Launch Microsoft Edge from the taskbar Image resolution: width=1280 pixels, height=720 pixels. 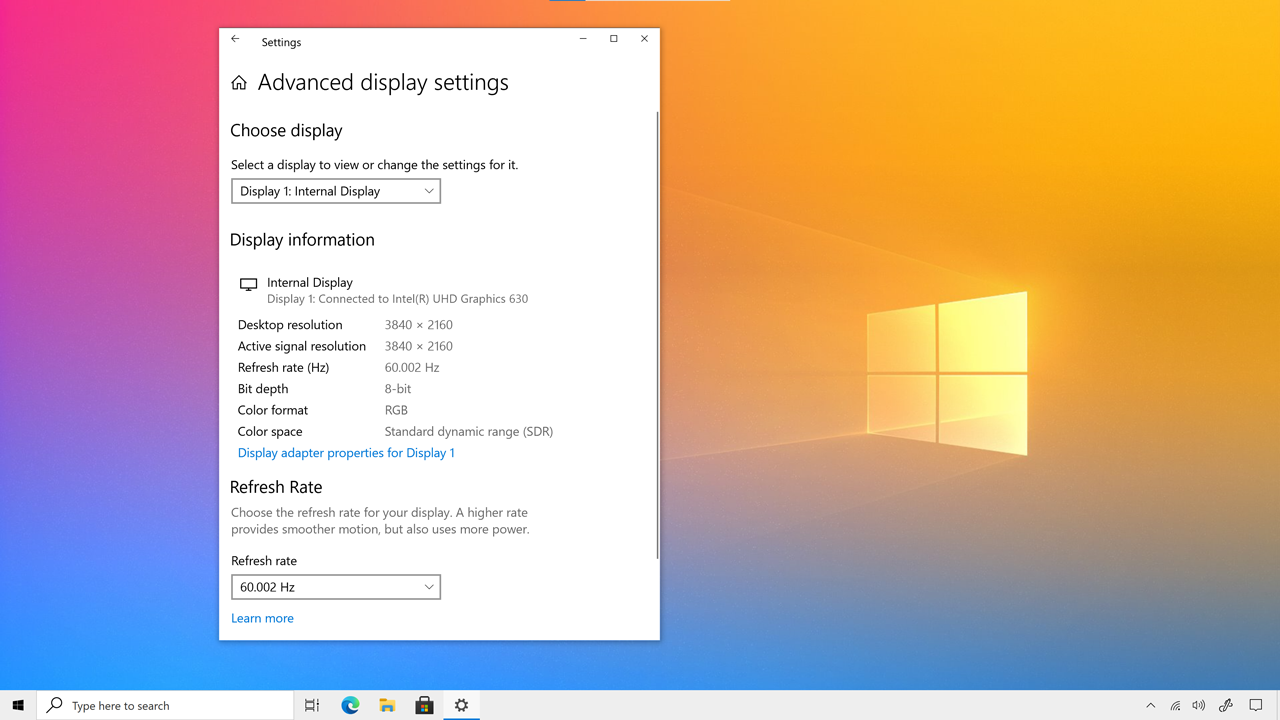click(350, 705)
